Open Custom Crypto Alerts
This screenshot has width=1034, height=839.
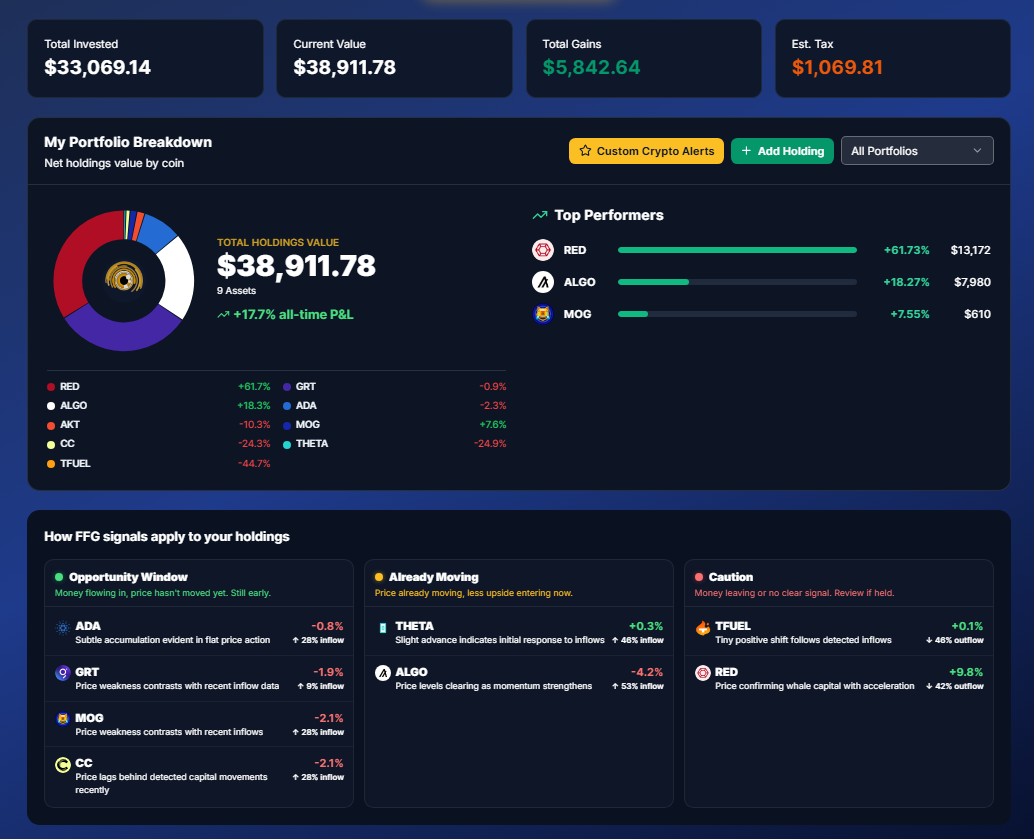pyautogui.click(x=646, y=150)
